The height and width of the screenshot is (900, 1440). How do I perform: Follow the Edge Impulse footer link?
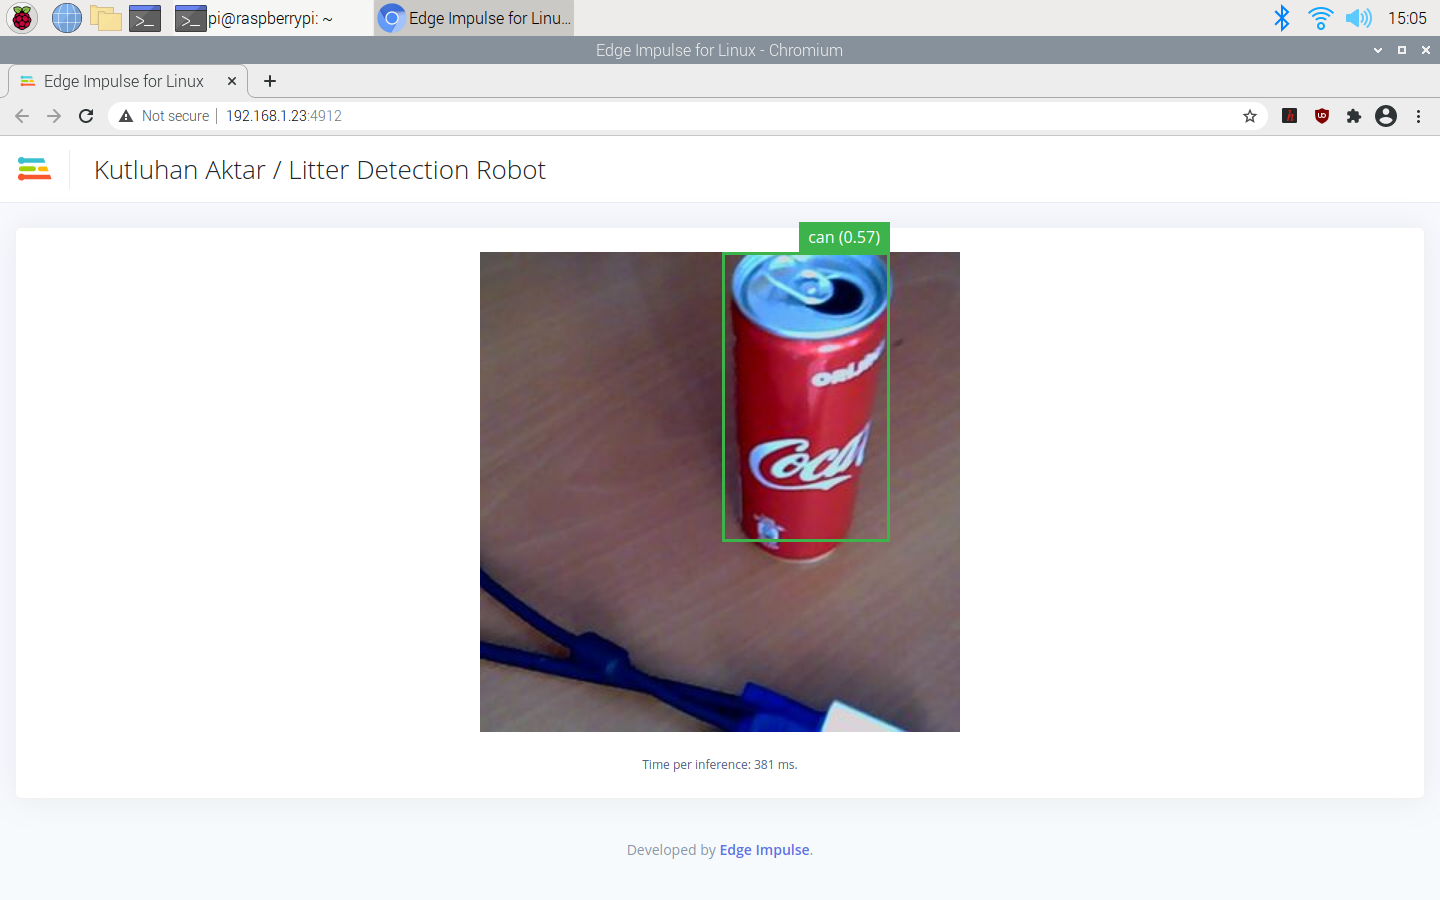[x=765, y=850]
